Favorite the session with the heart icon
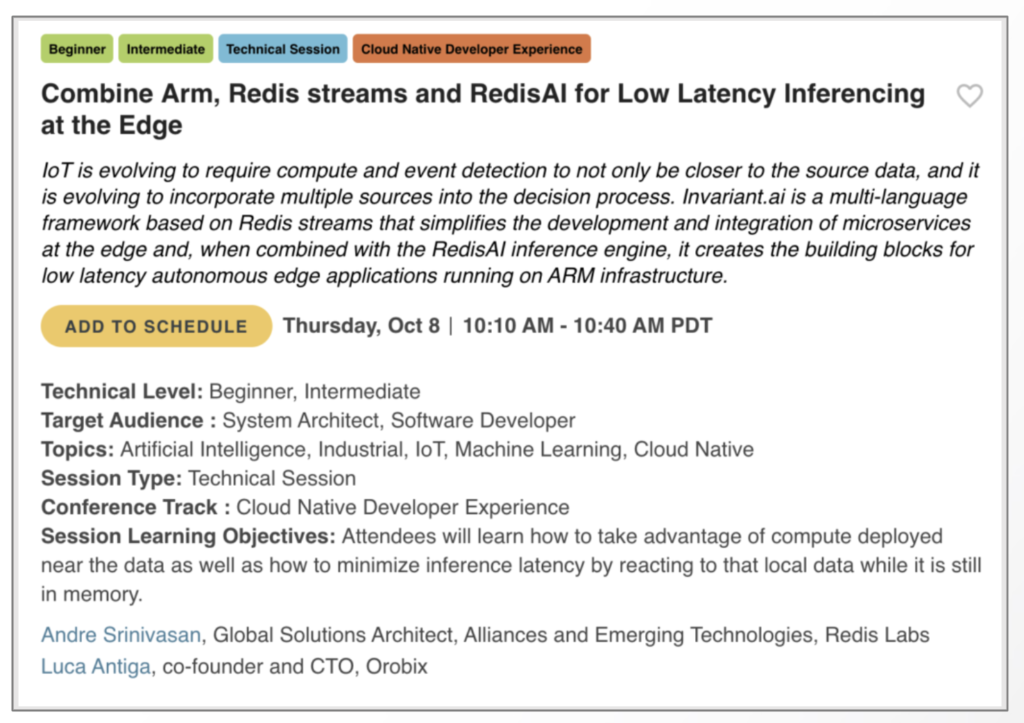1024x723 pixels. click(969, 96)
